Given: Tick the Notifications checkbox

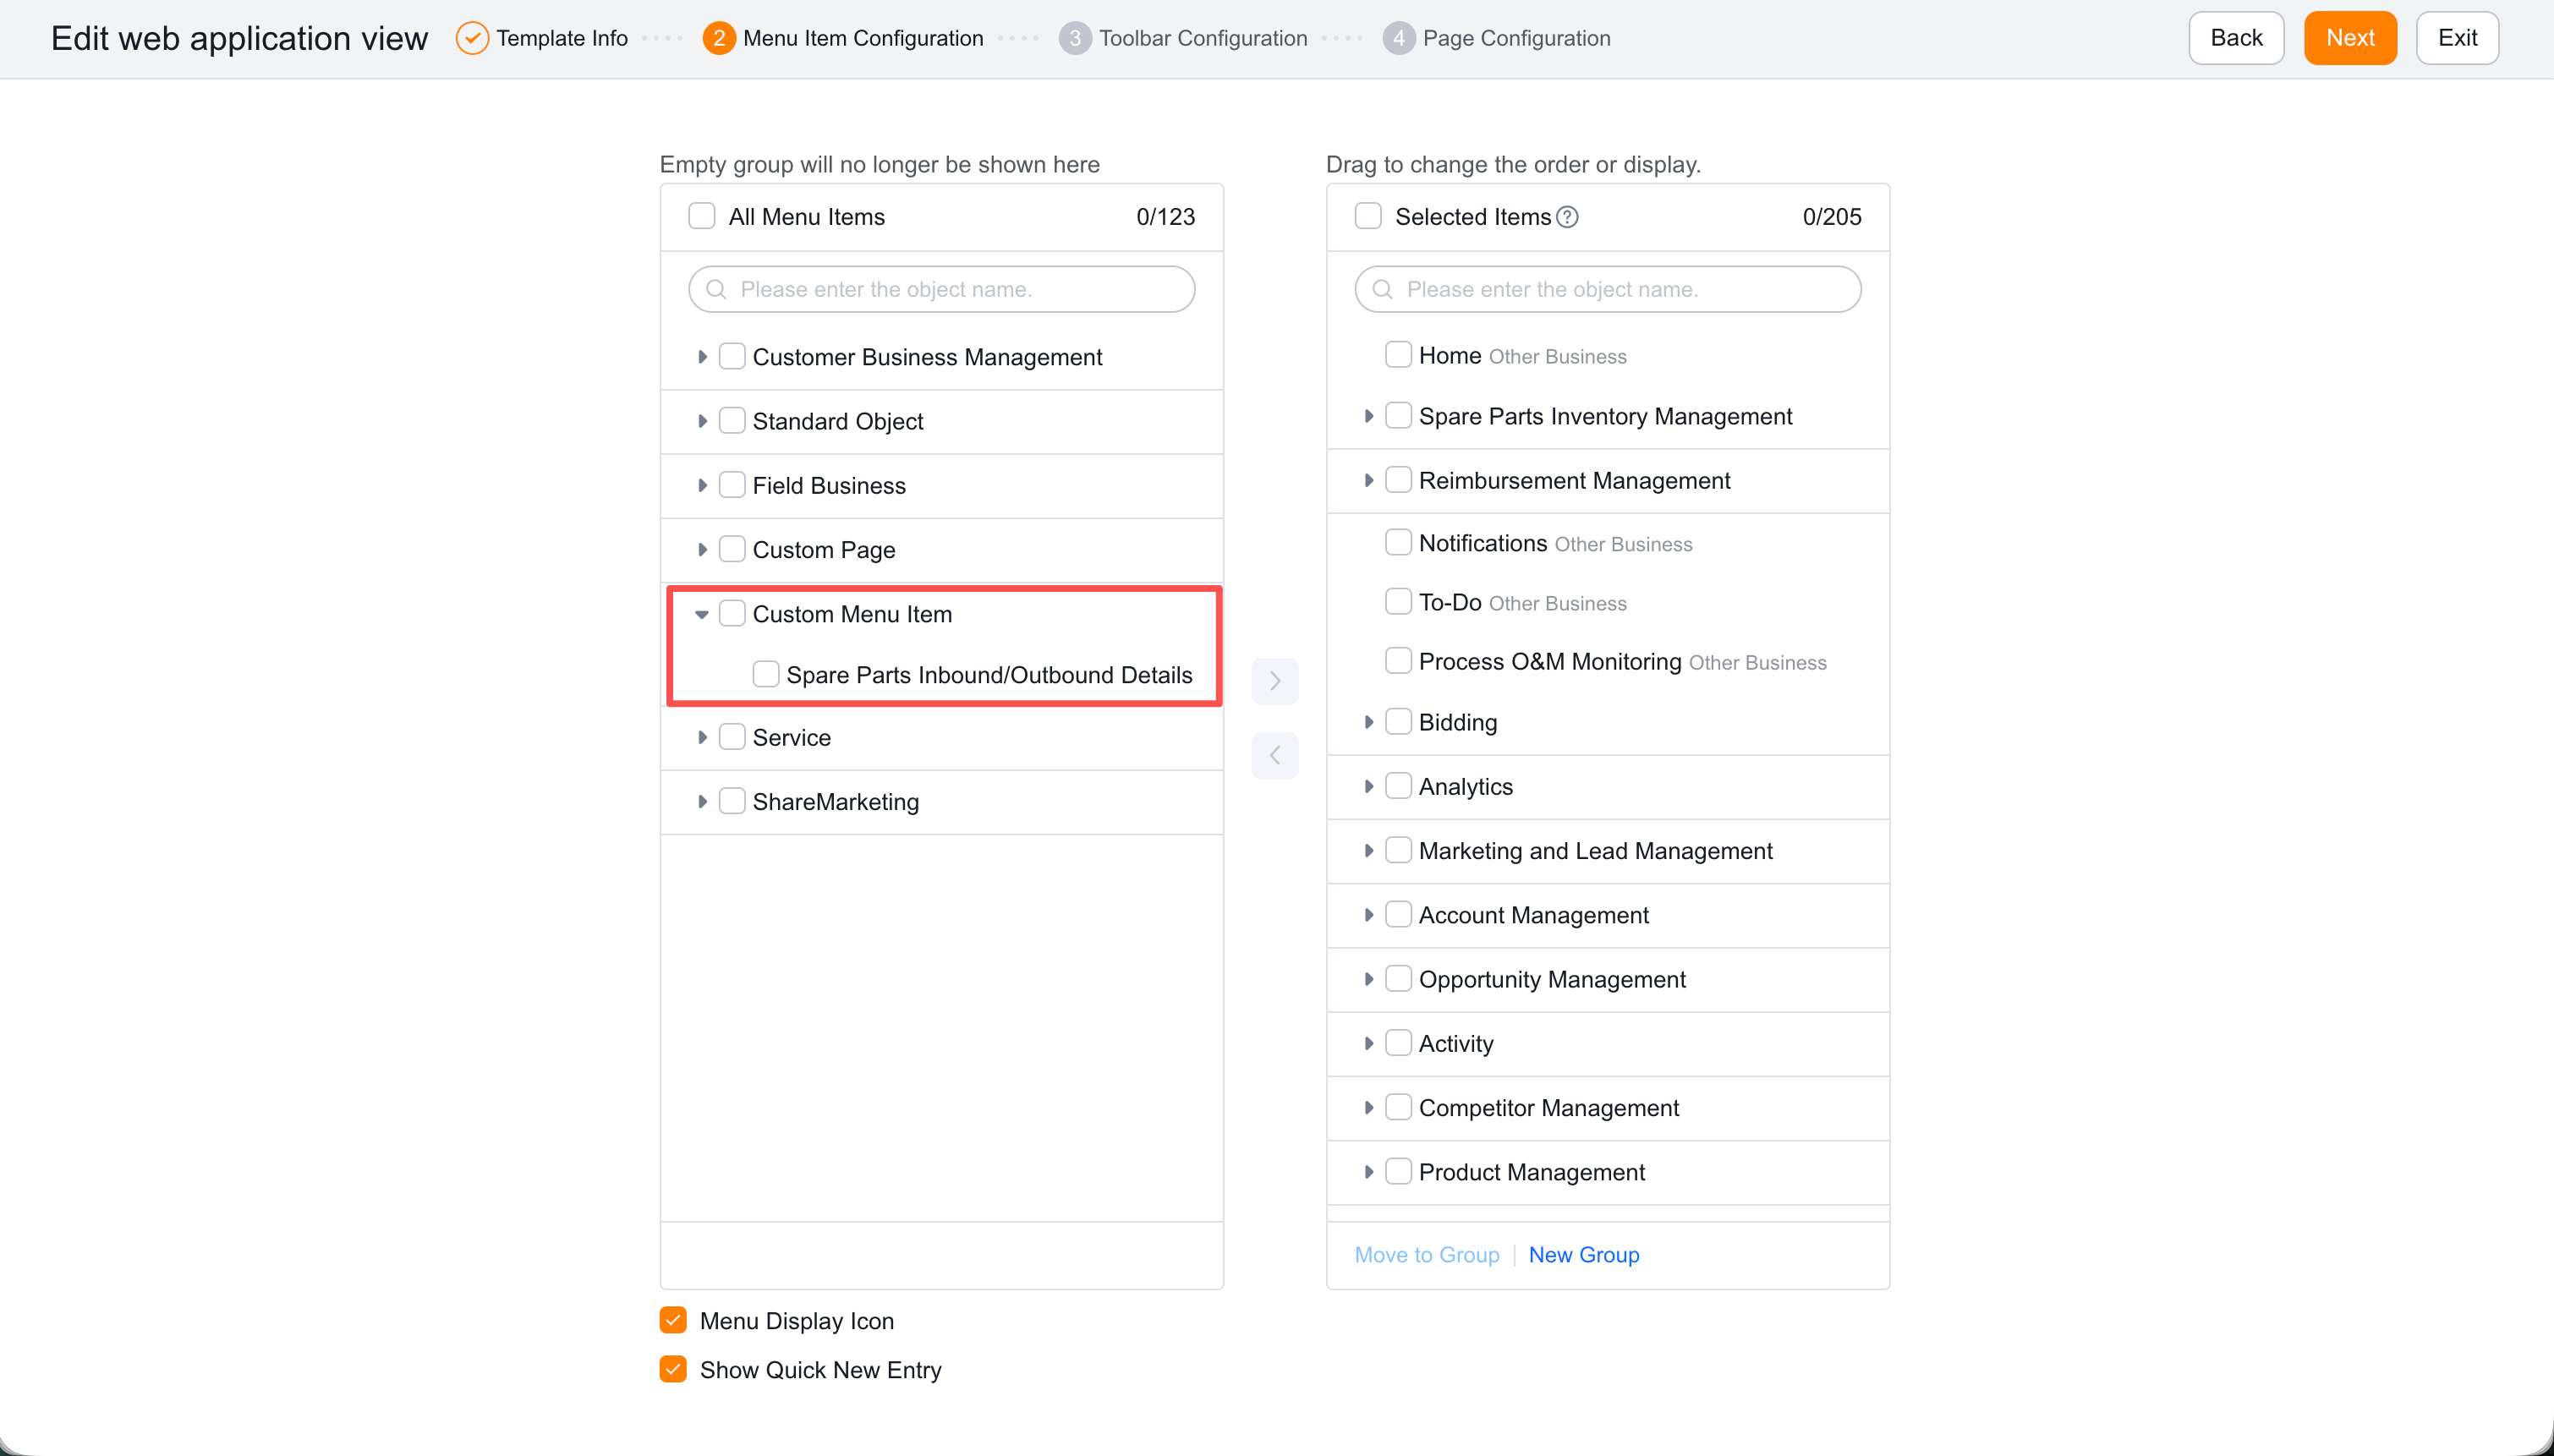Looking at the screenshot, I should [1398, 543].
